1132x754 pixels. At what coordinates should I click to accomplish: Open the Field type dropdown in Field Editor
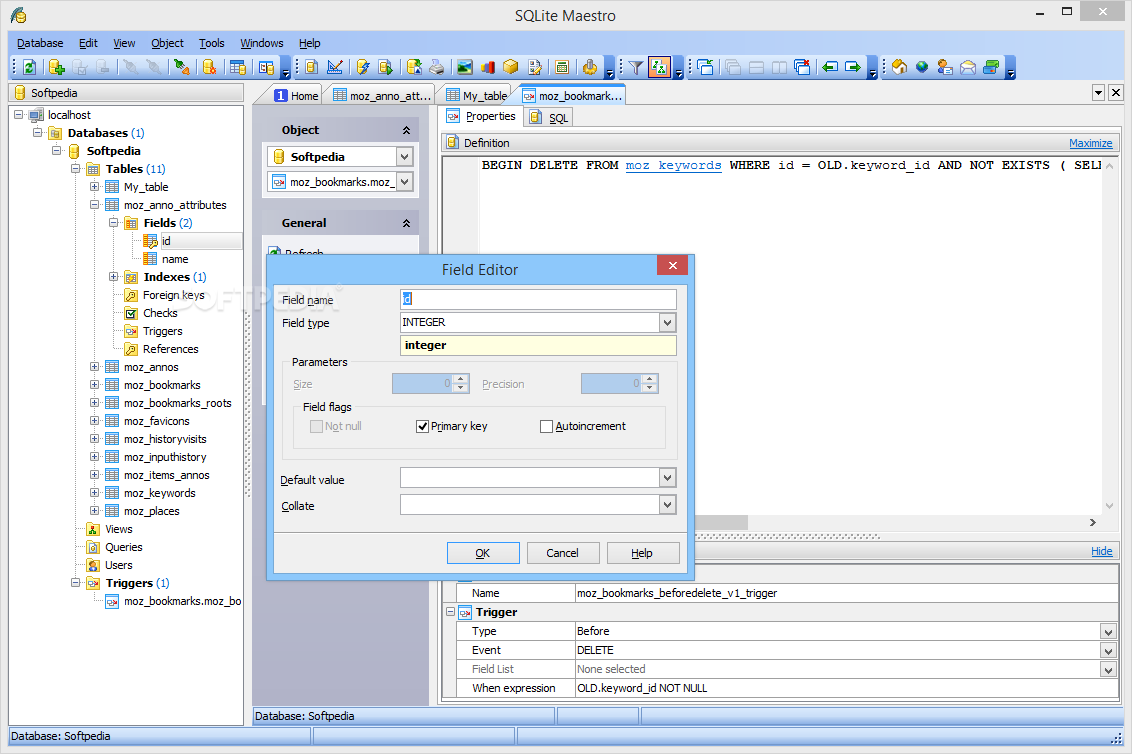[668, 323]
